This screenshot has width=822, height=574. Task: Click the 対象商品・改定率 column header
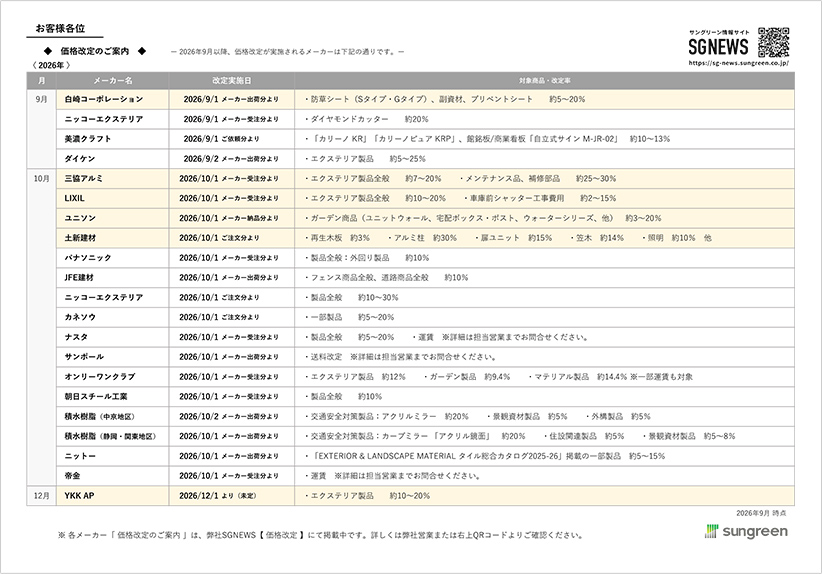coord(545,81)
